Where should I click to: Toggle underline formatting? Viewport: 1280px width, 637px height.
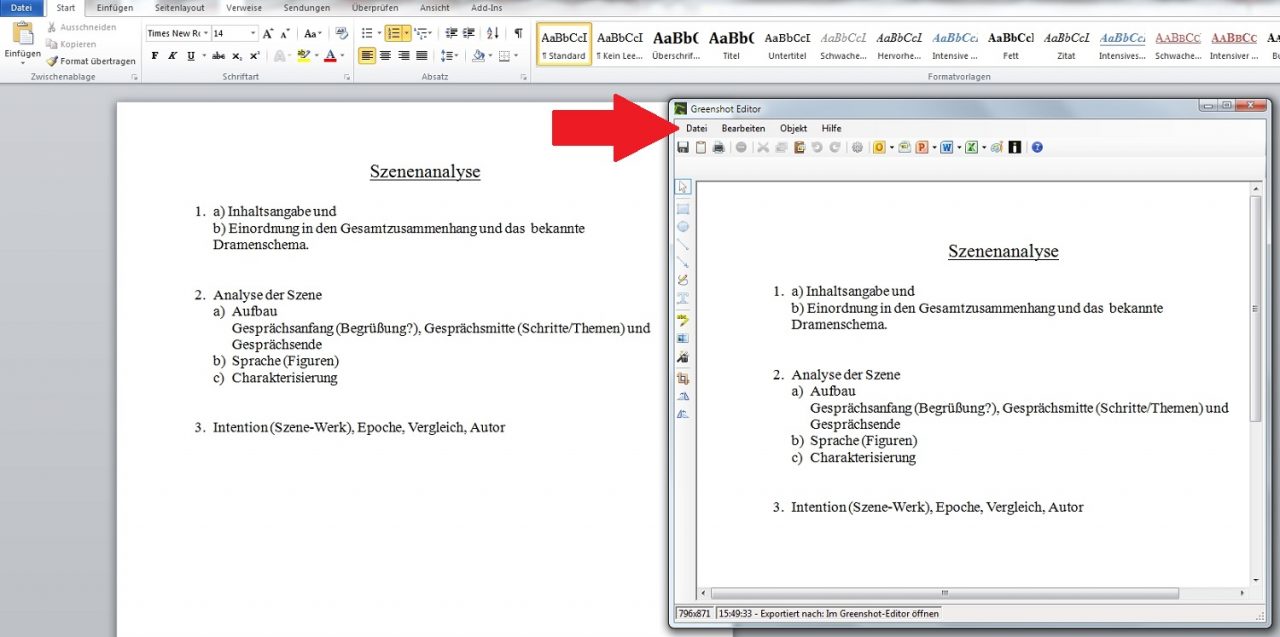click(x=190, y=56)
